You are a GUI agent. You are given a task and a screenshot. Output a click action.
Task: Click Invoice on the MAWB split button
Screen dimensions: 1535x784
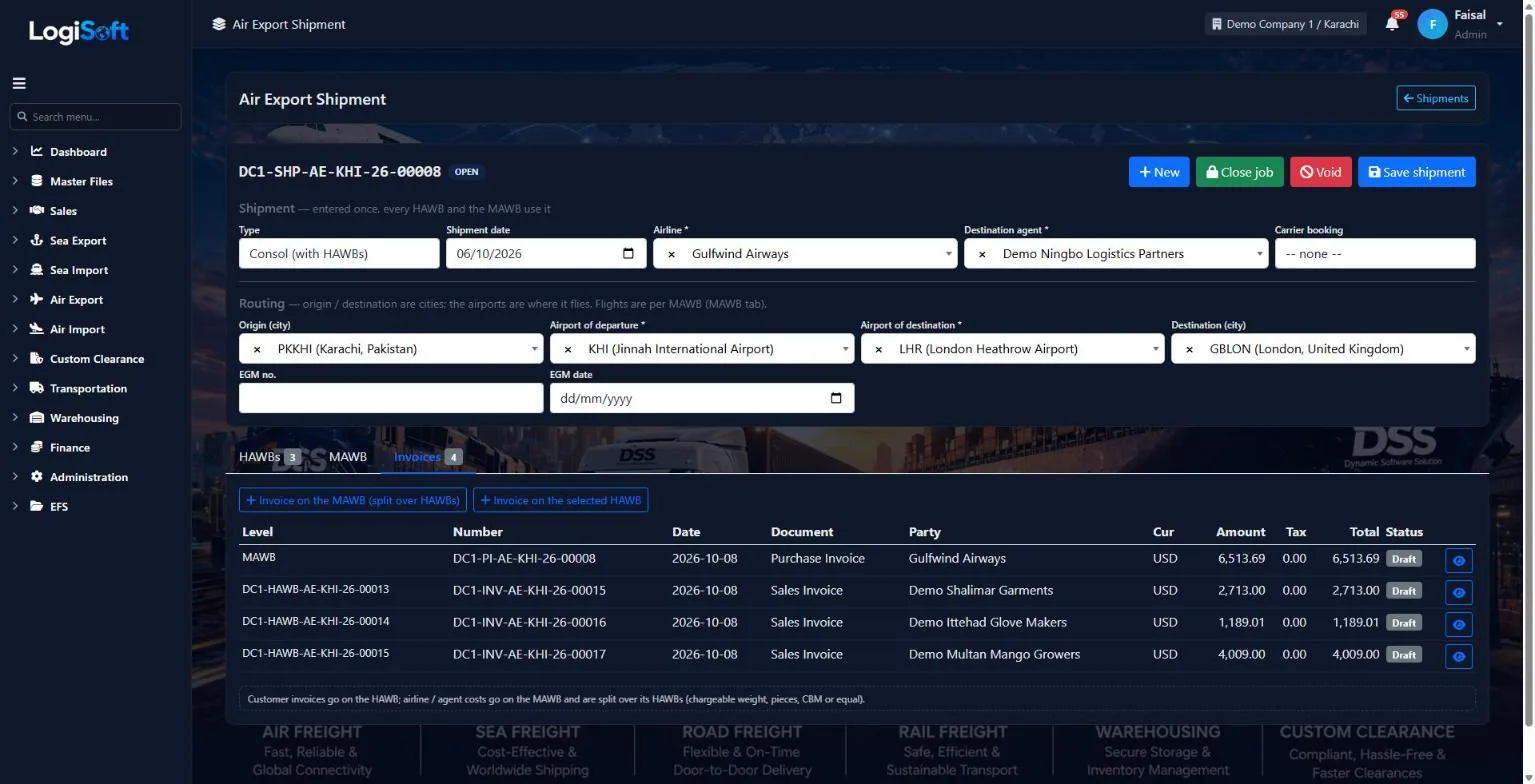click(353, 500)
